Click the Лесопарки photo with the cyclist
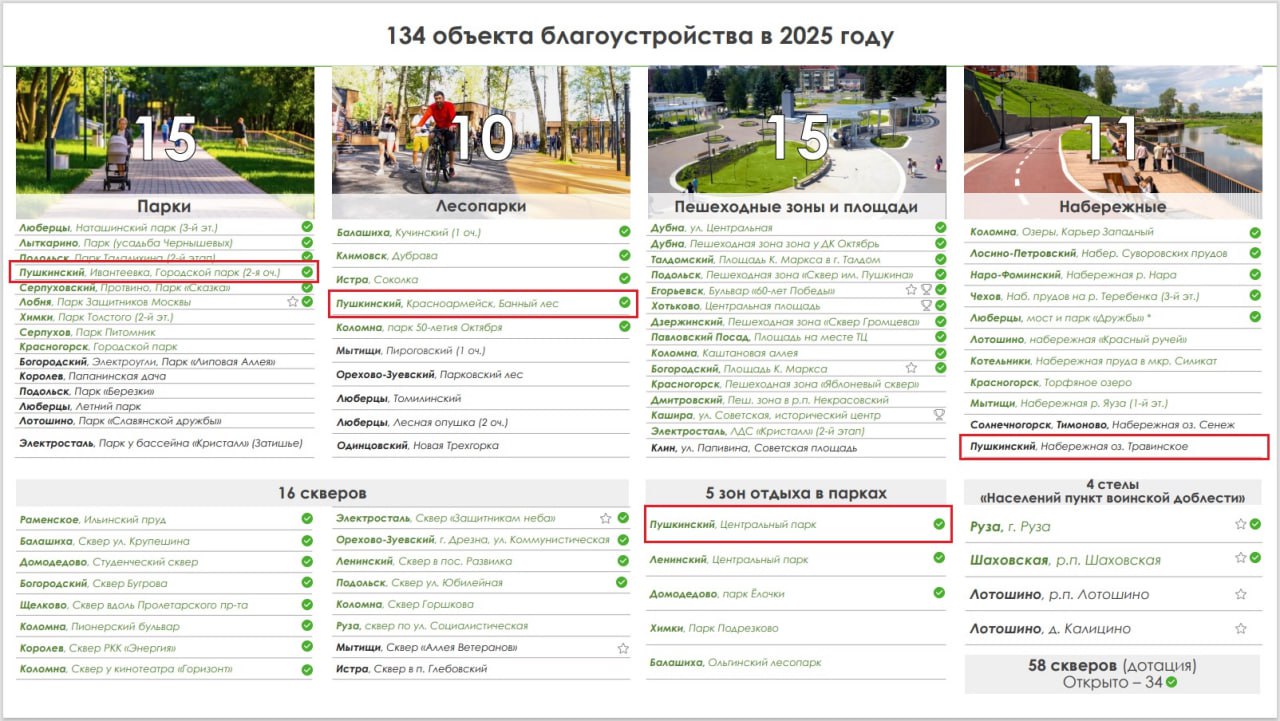Viewport: 1280px width, 721px height. tap(480, 130)
